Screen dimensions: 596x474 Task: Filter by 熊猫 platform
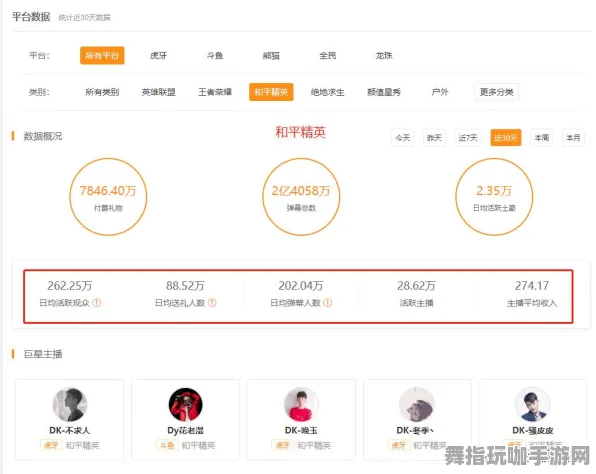[271, 55]
